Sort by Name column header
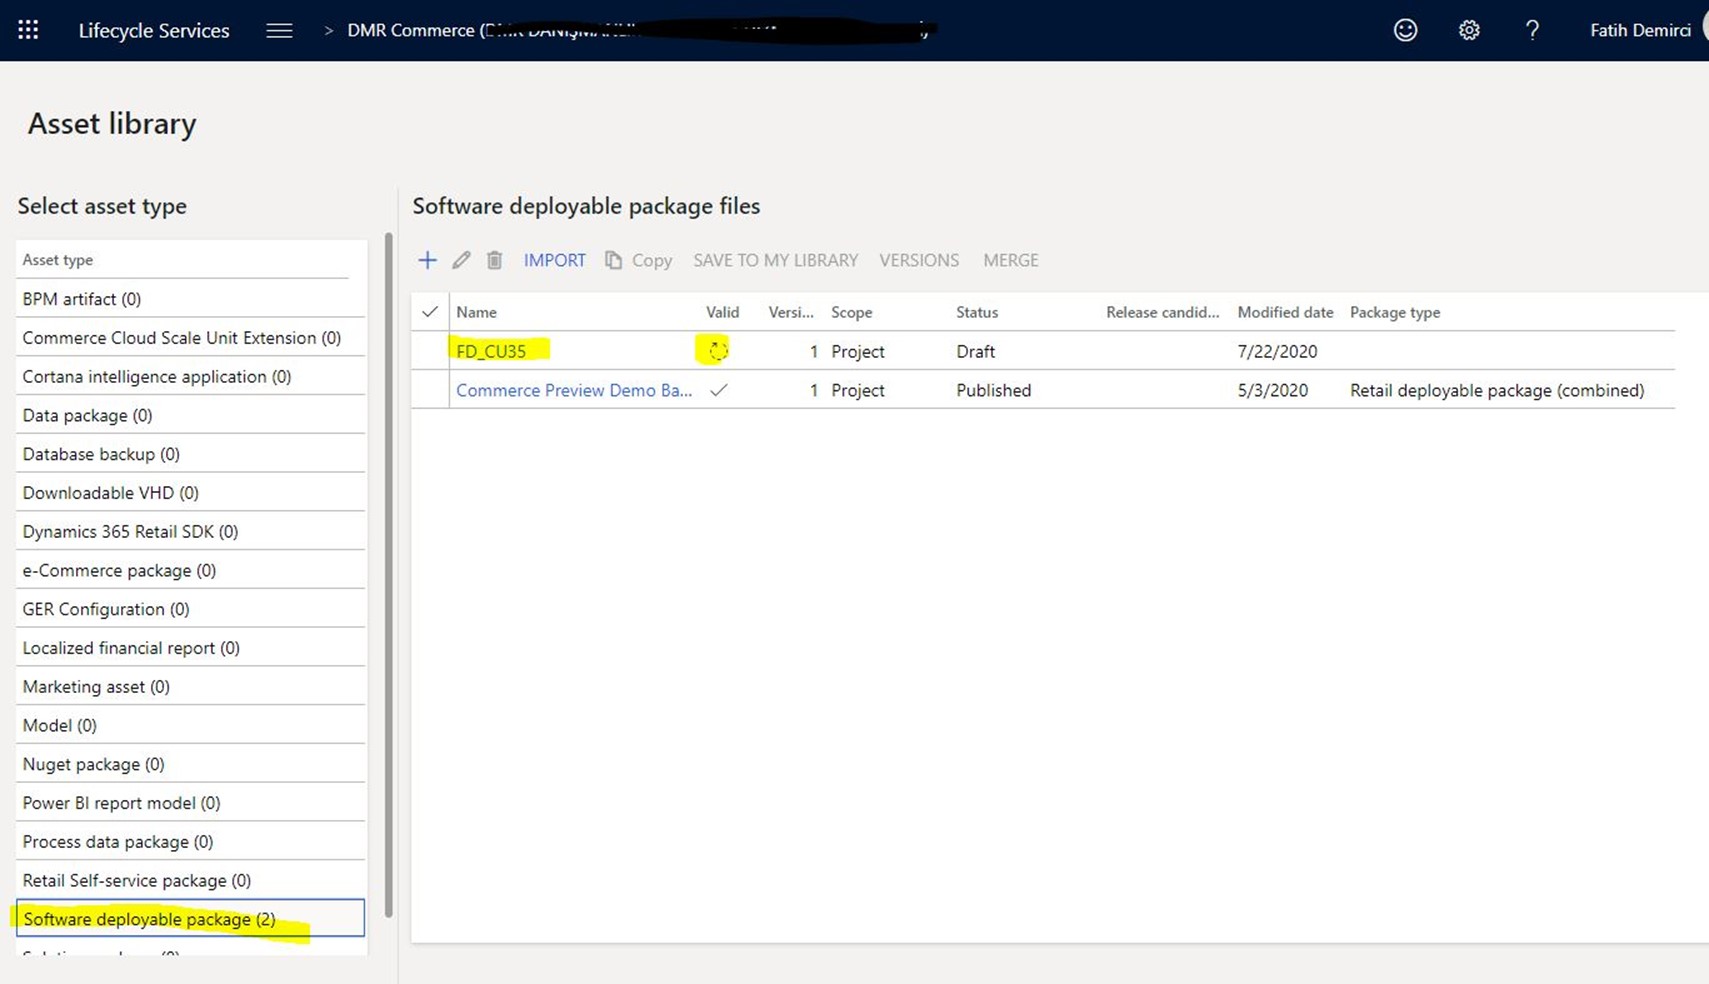 pos(476,312)
